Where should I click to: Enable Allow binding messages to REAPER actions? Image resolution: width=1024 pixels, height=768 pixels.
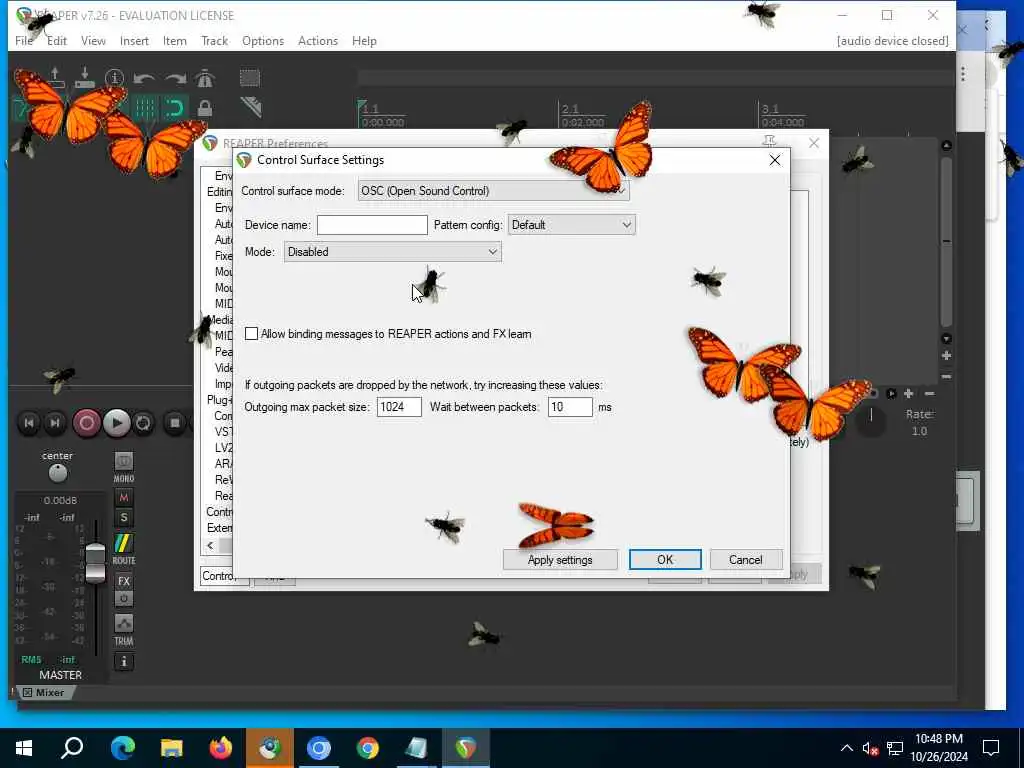point(251,334)
